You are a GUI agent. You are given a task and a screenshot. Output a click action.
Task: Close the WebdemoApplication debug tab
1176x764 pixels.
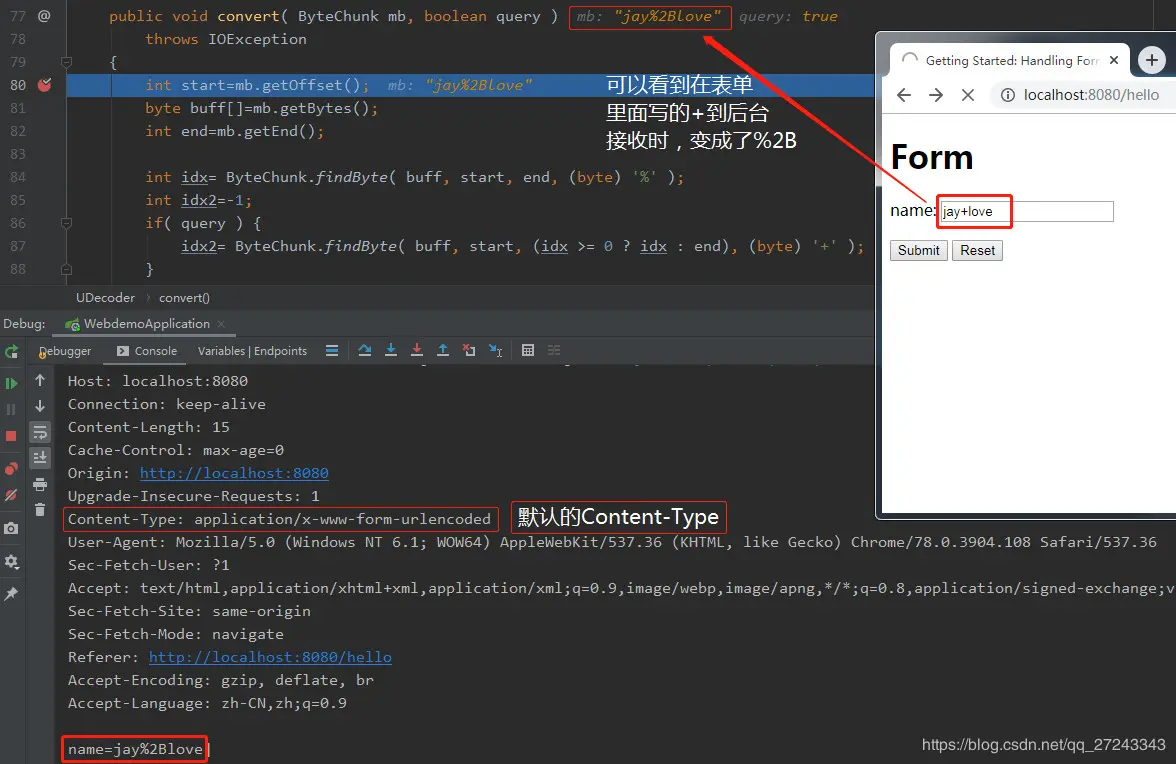coord(221,324)
